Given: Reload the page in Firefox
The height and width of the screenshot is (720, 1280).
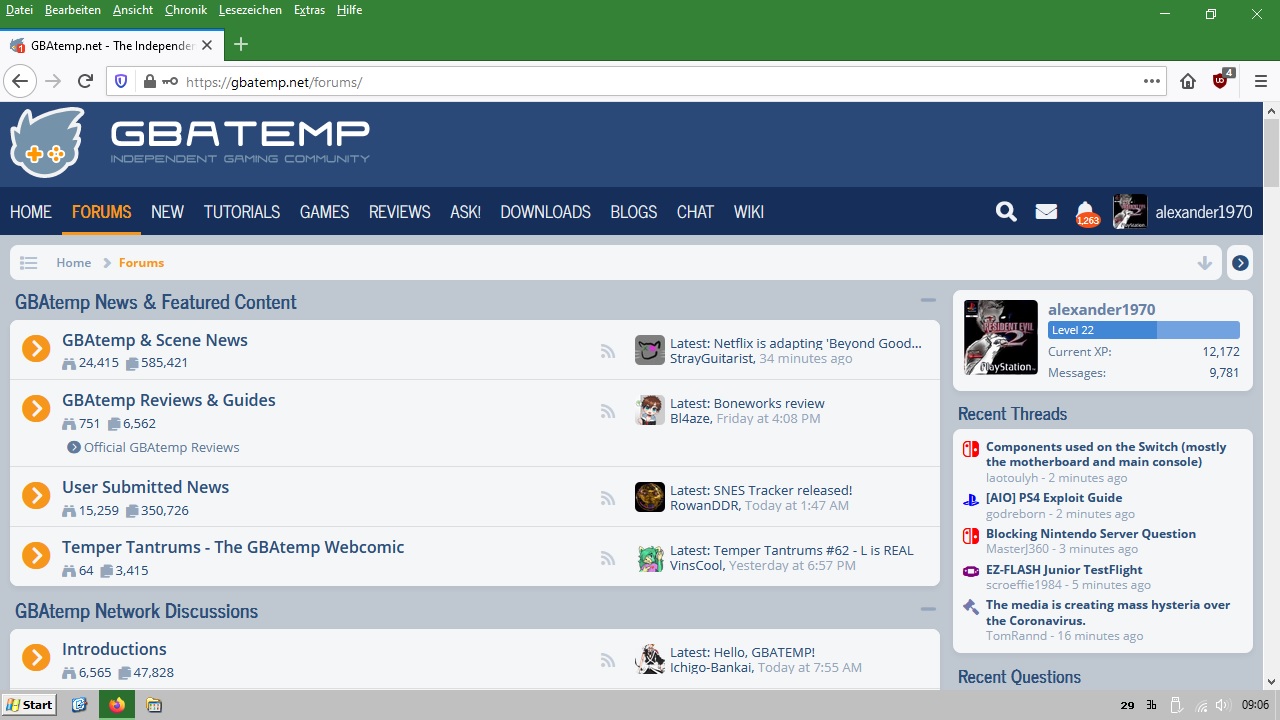Looking at the screenshot, I should tap(86, 81).
